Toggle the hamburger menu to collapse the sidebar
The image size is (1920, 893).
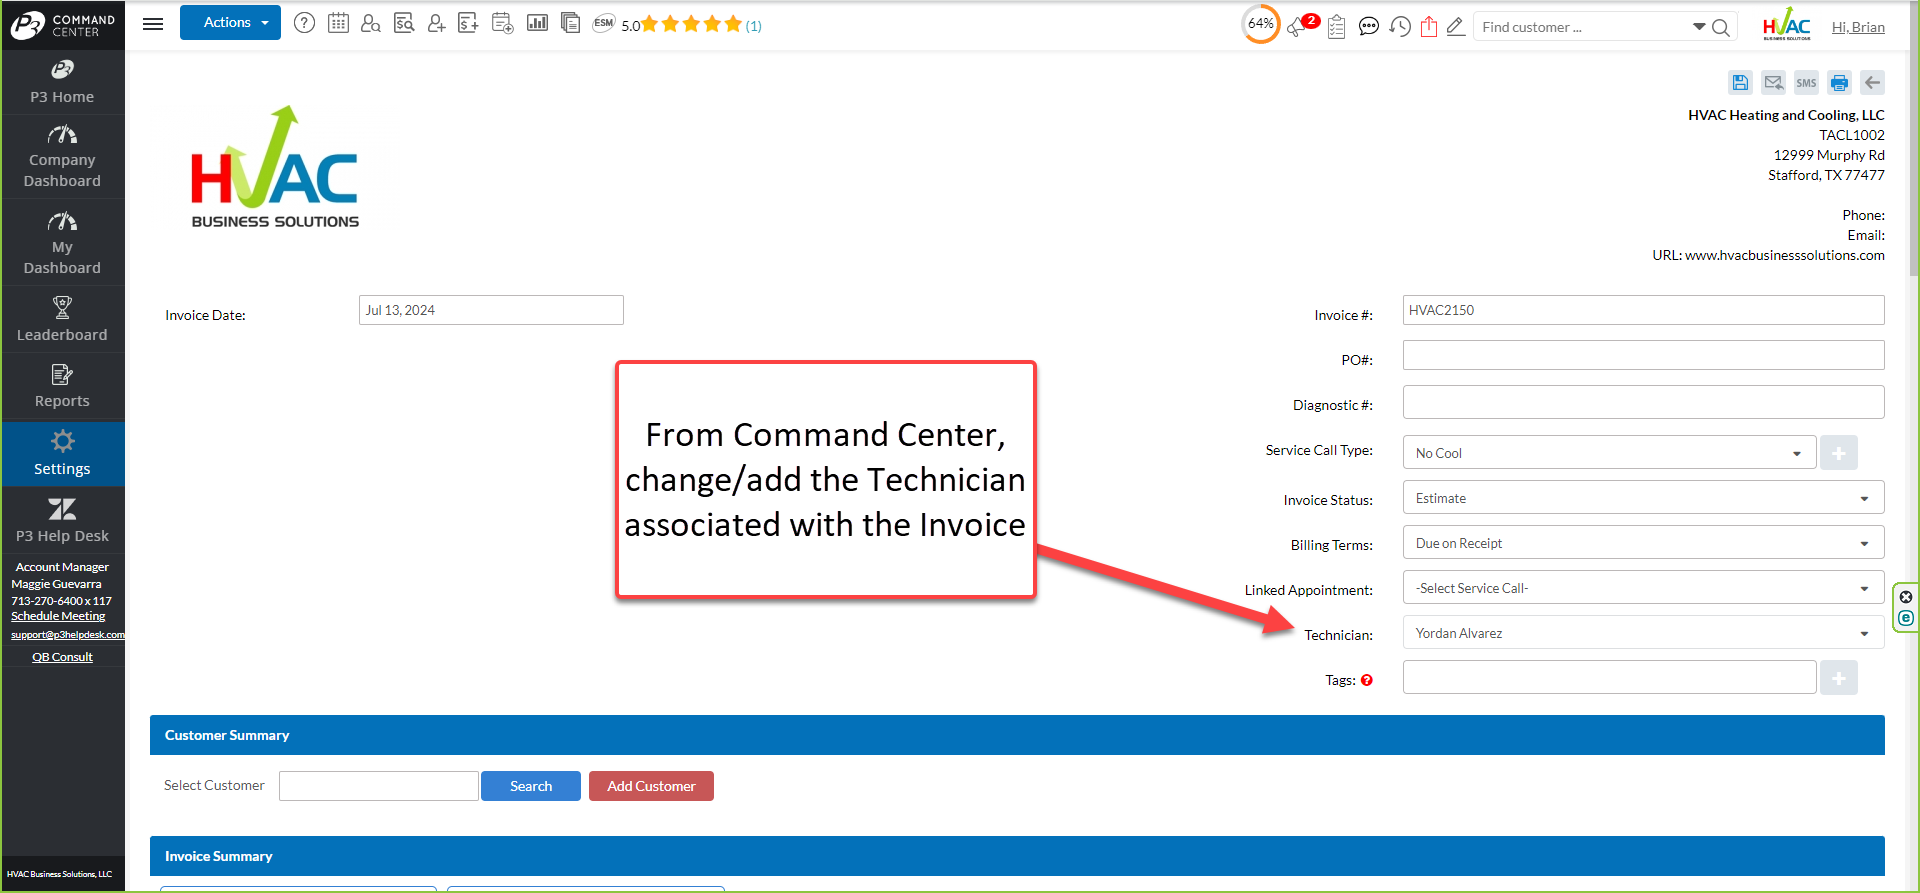click(x=153, y=24)
